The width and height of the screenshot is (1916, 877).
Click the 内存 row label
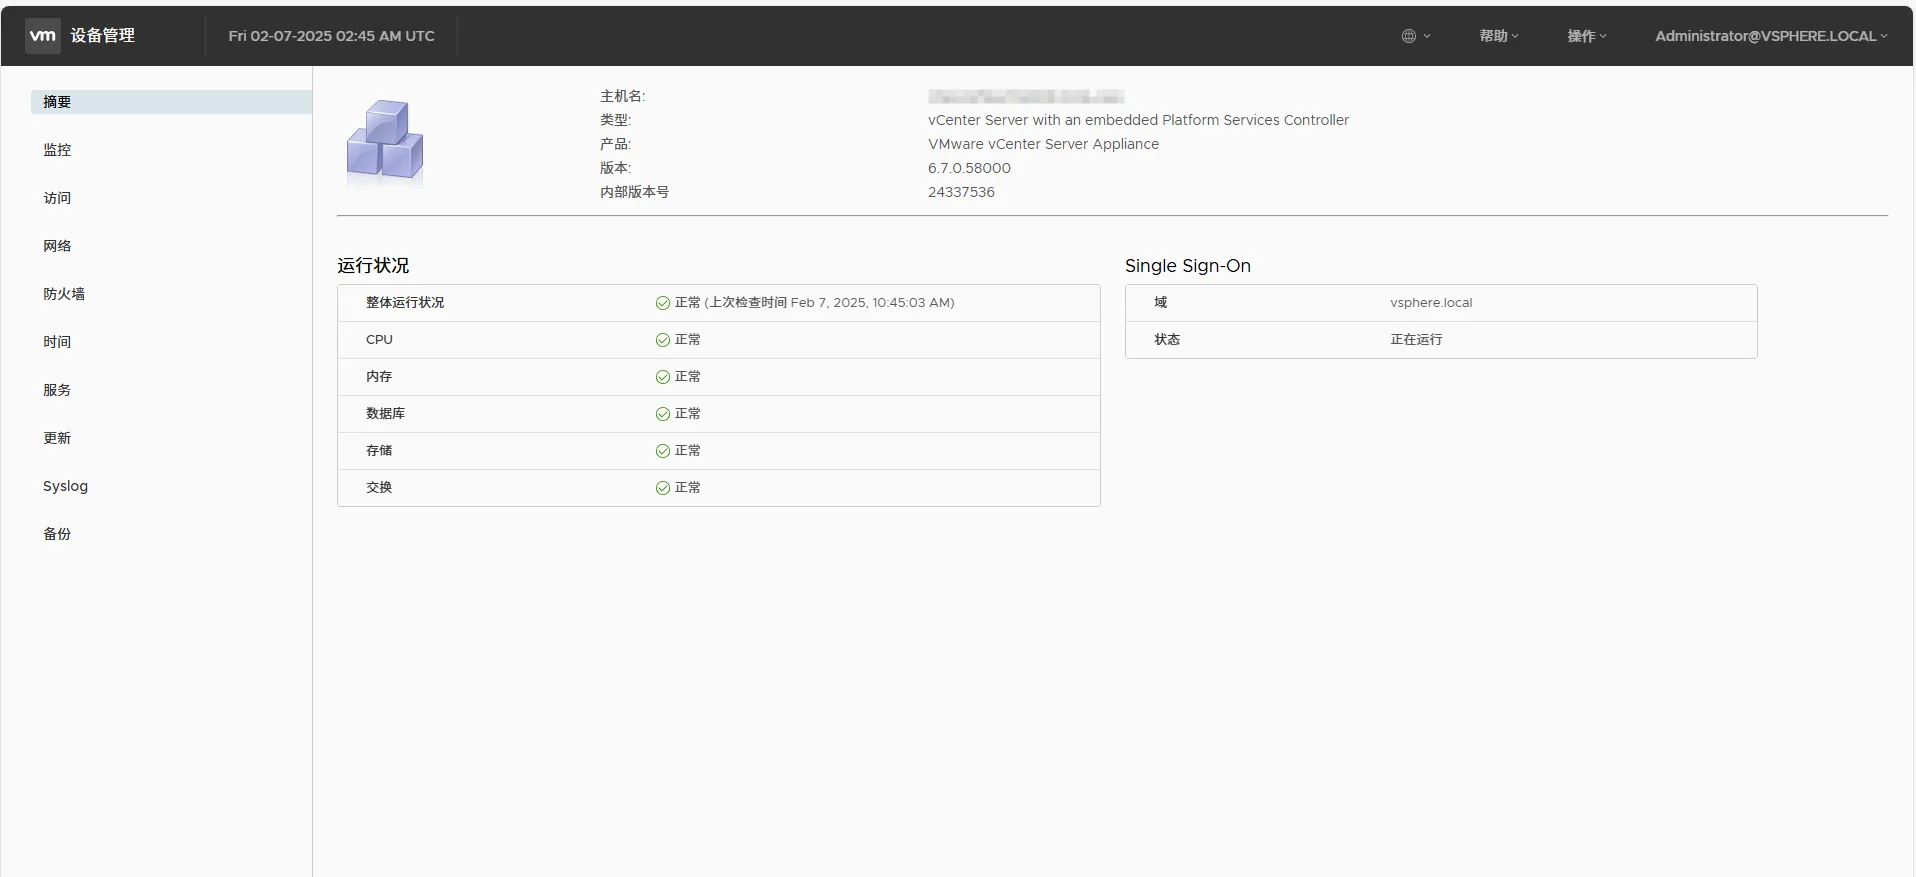[379, 377]
